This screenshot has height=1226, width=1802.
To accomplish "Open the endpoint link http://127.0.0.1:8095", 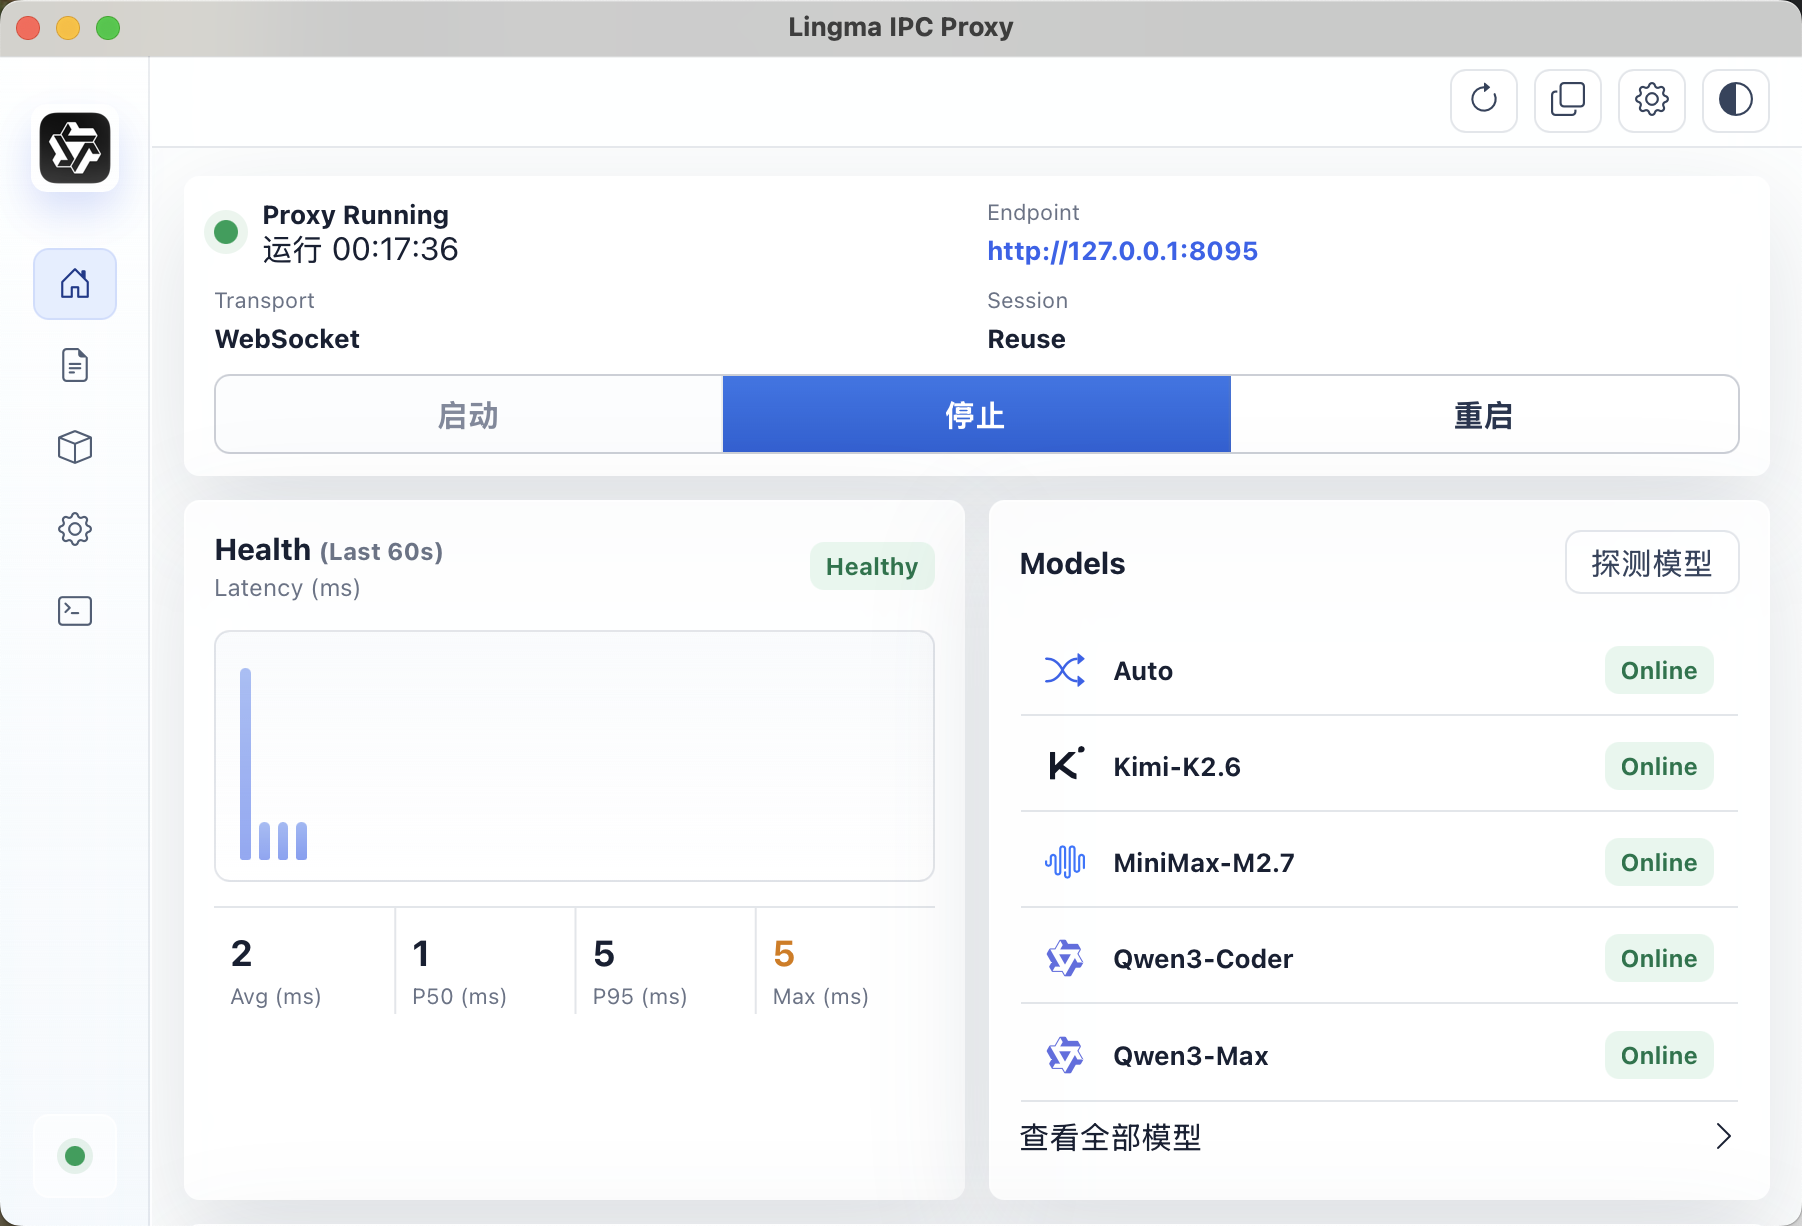I will pos(1122,251).
